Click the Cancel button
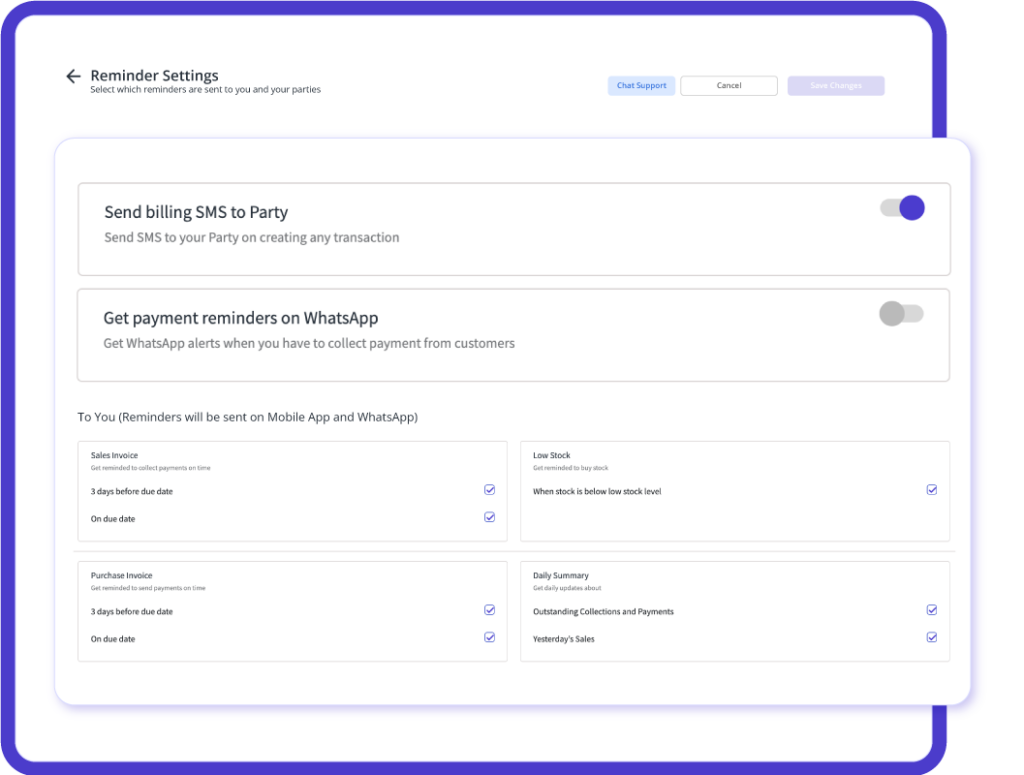Screen dimensions: 1024x775 click(728, 85)
